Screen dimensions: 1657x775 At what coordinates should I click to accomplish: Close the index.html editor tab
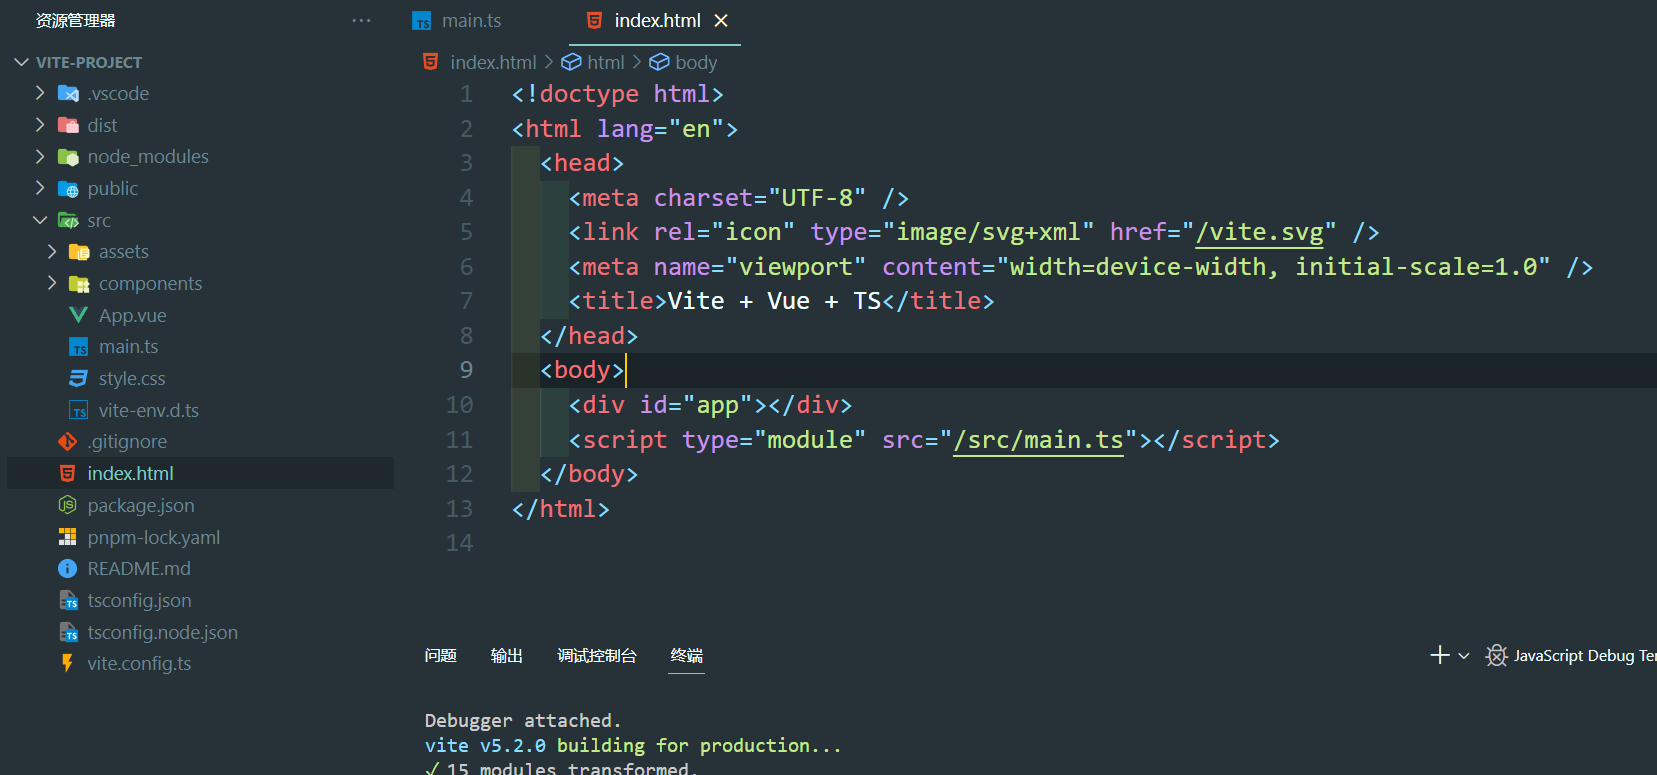(721, 21)
